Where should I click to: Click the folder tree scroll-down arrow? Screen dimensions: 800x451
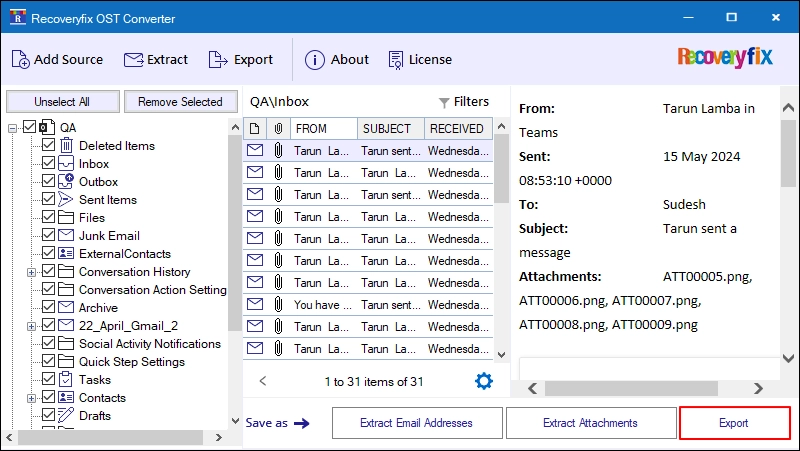(x=235, y=421)
